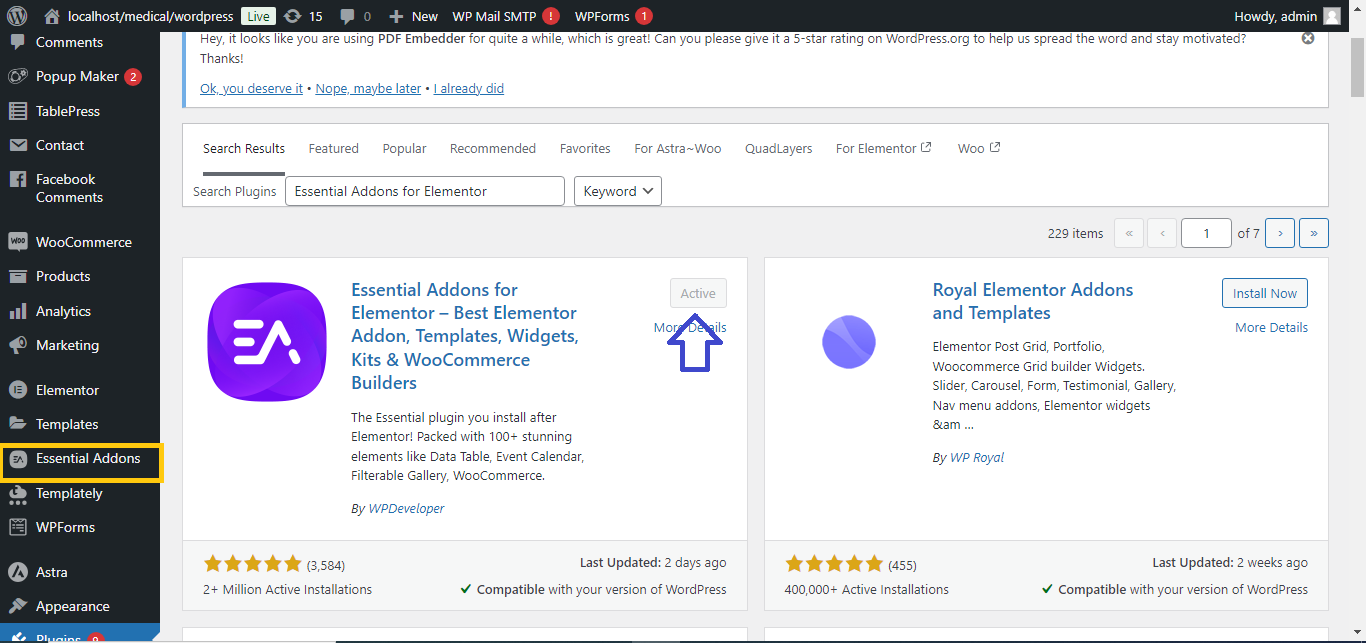1366x643 pixels.
Task: Click the current page number field
Action: (x=1205, y=233)
